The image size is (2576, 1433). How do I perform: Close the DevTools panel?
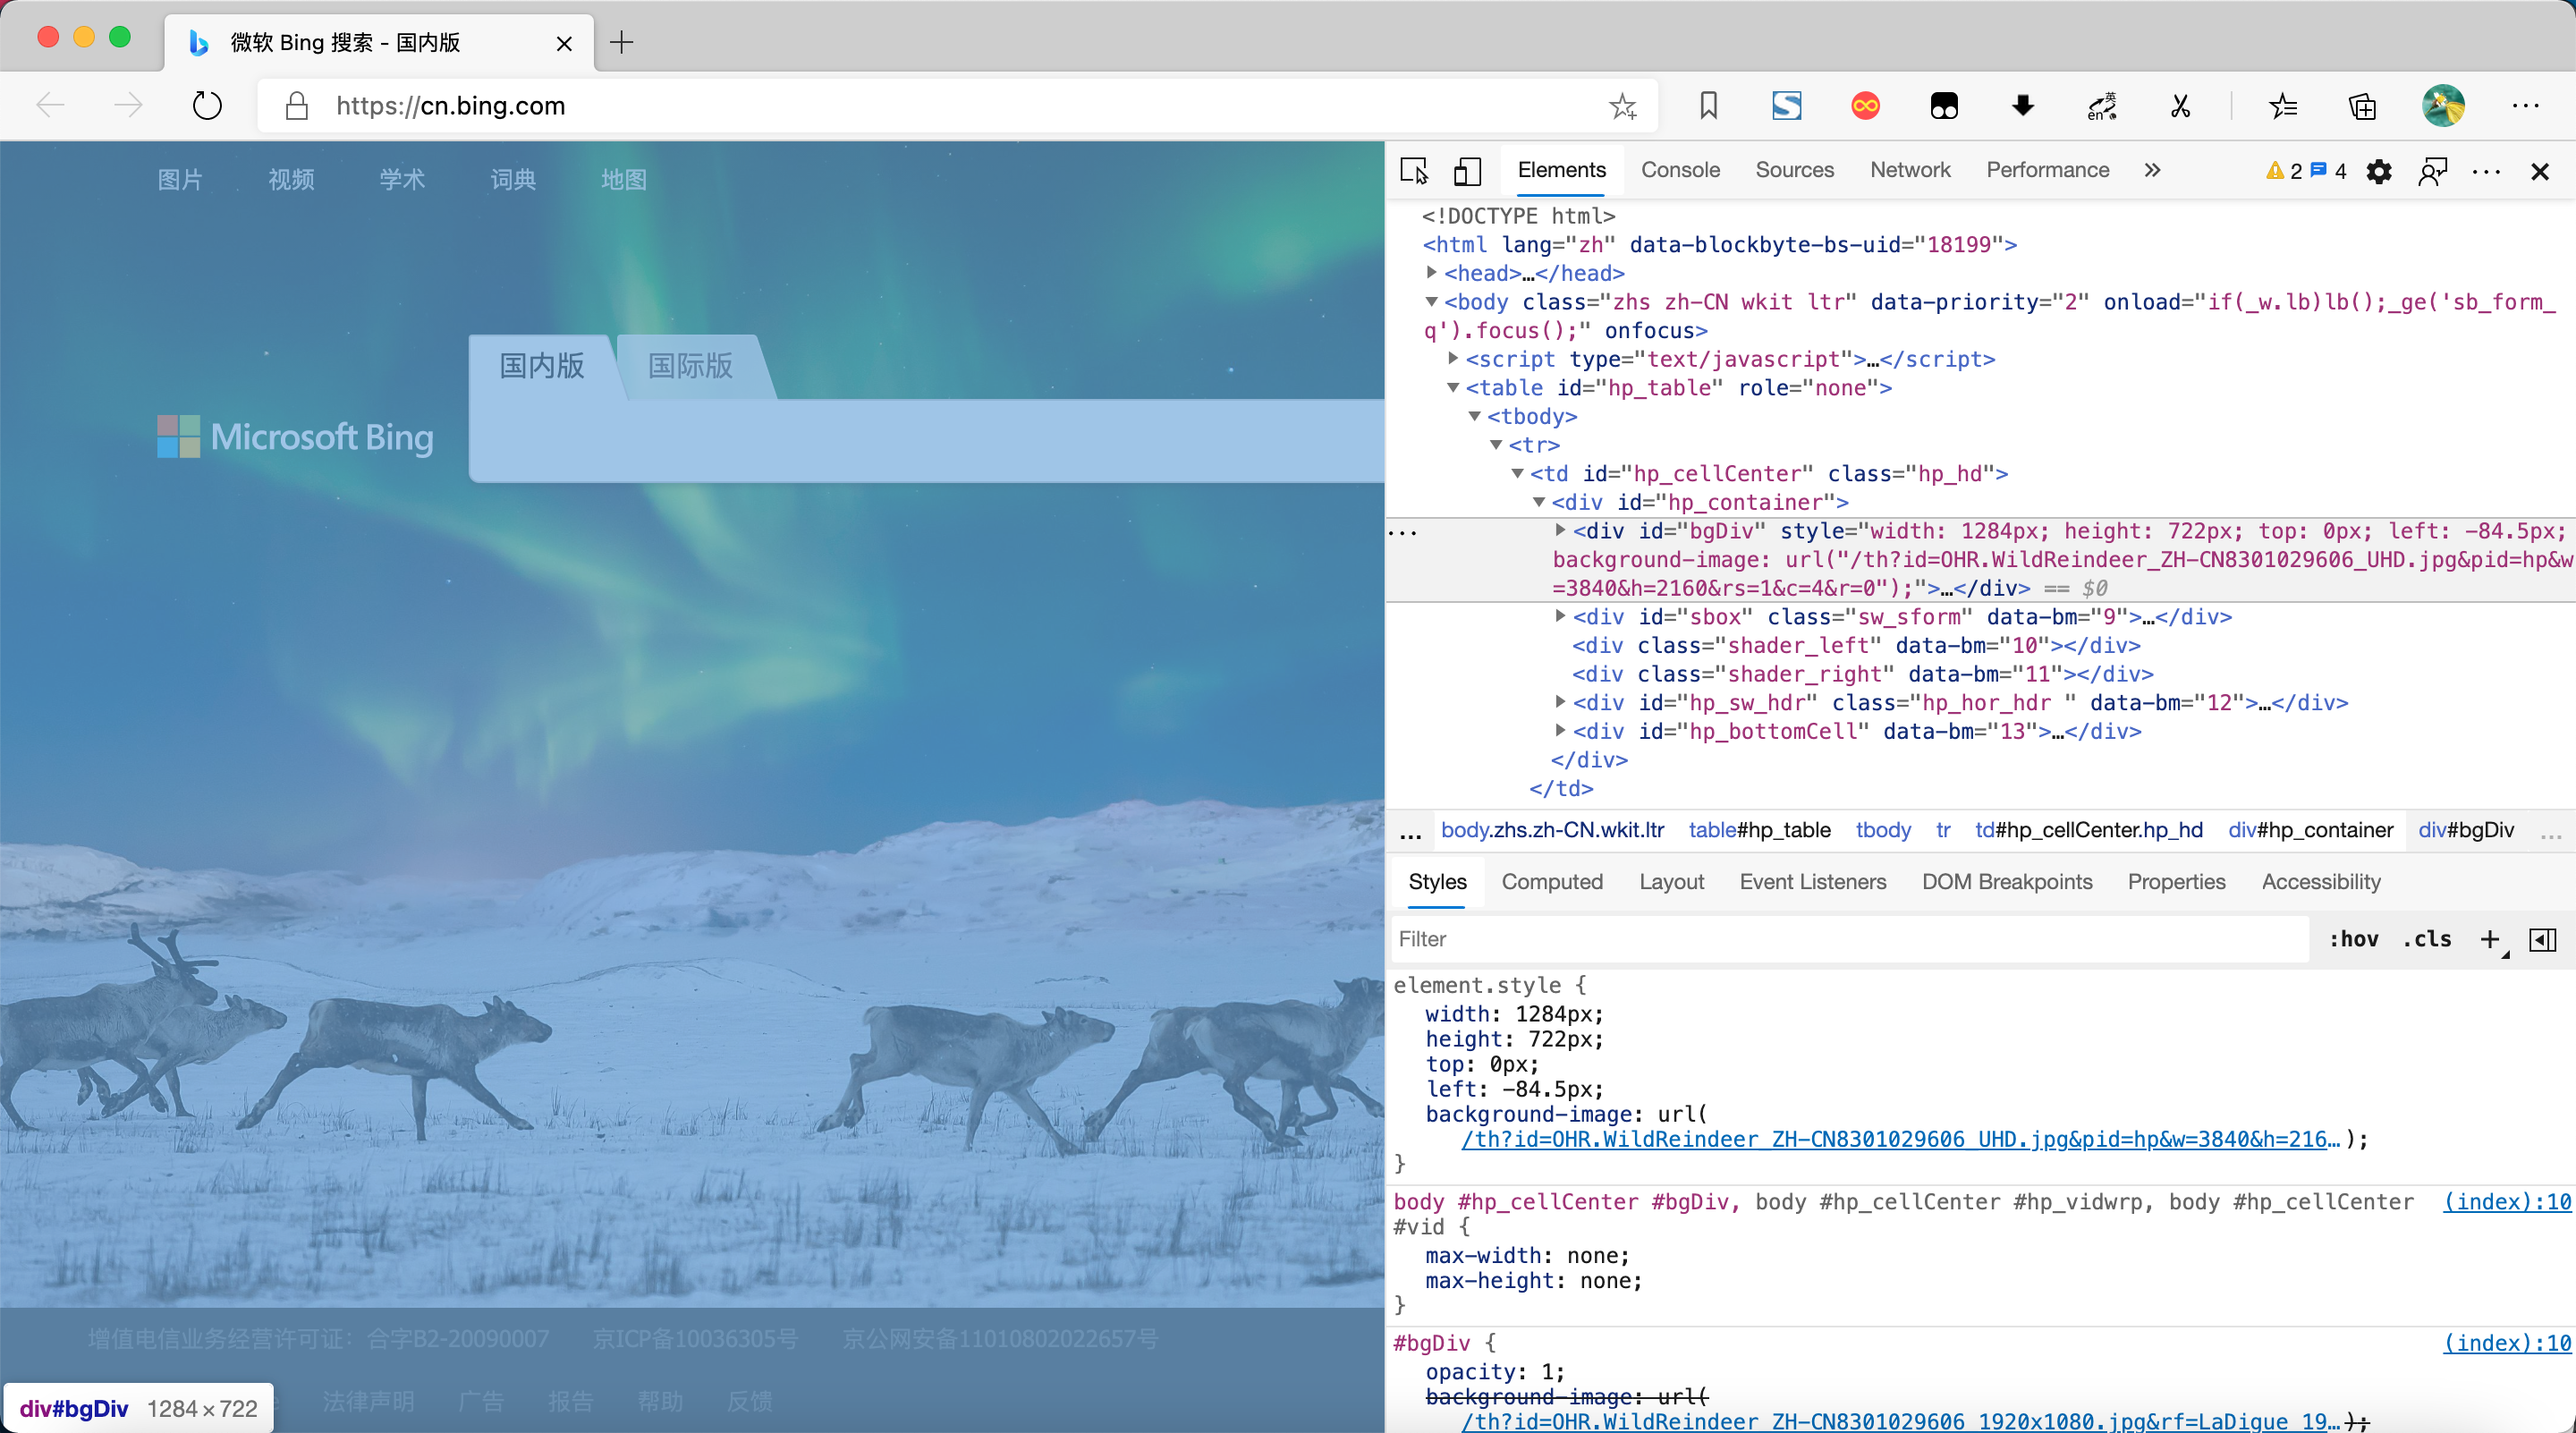[2540, 172]
